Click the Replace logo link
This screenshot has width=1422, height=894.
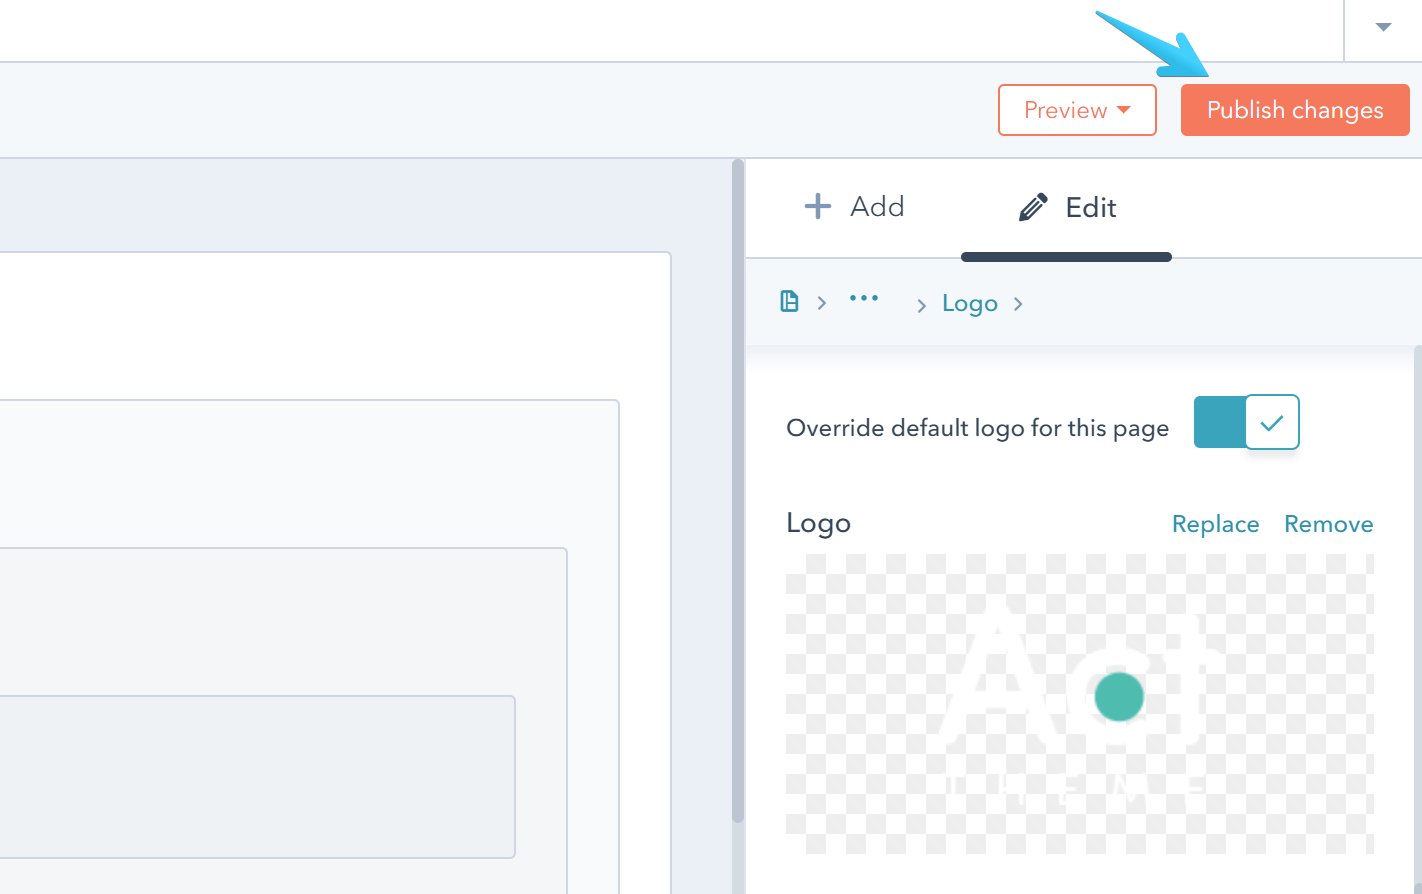coord(1215,524)
